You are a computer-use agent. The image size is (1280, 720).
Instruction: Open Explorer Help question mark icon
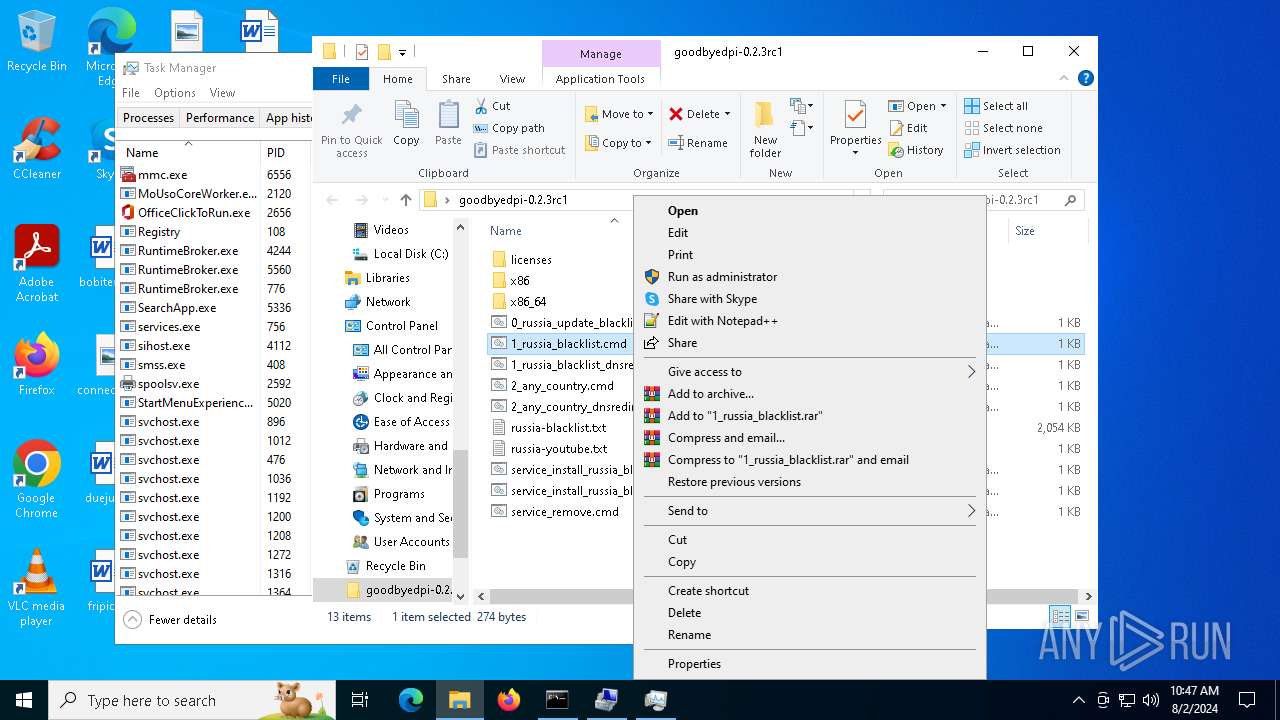click(1085, 78)
